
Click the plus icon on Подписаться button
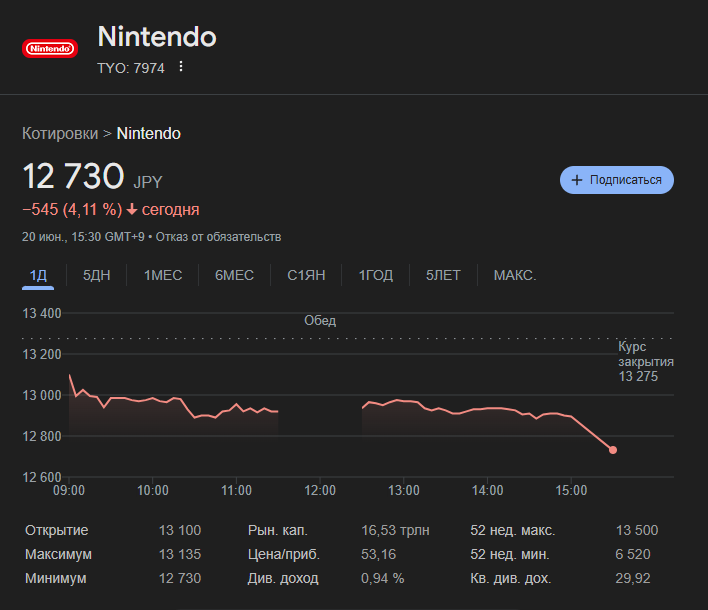[577, 180]
